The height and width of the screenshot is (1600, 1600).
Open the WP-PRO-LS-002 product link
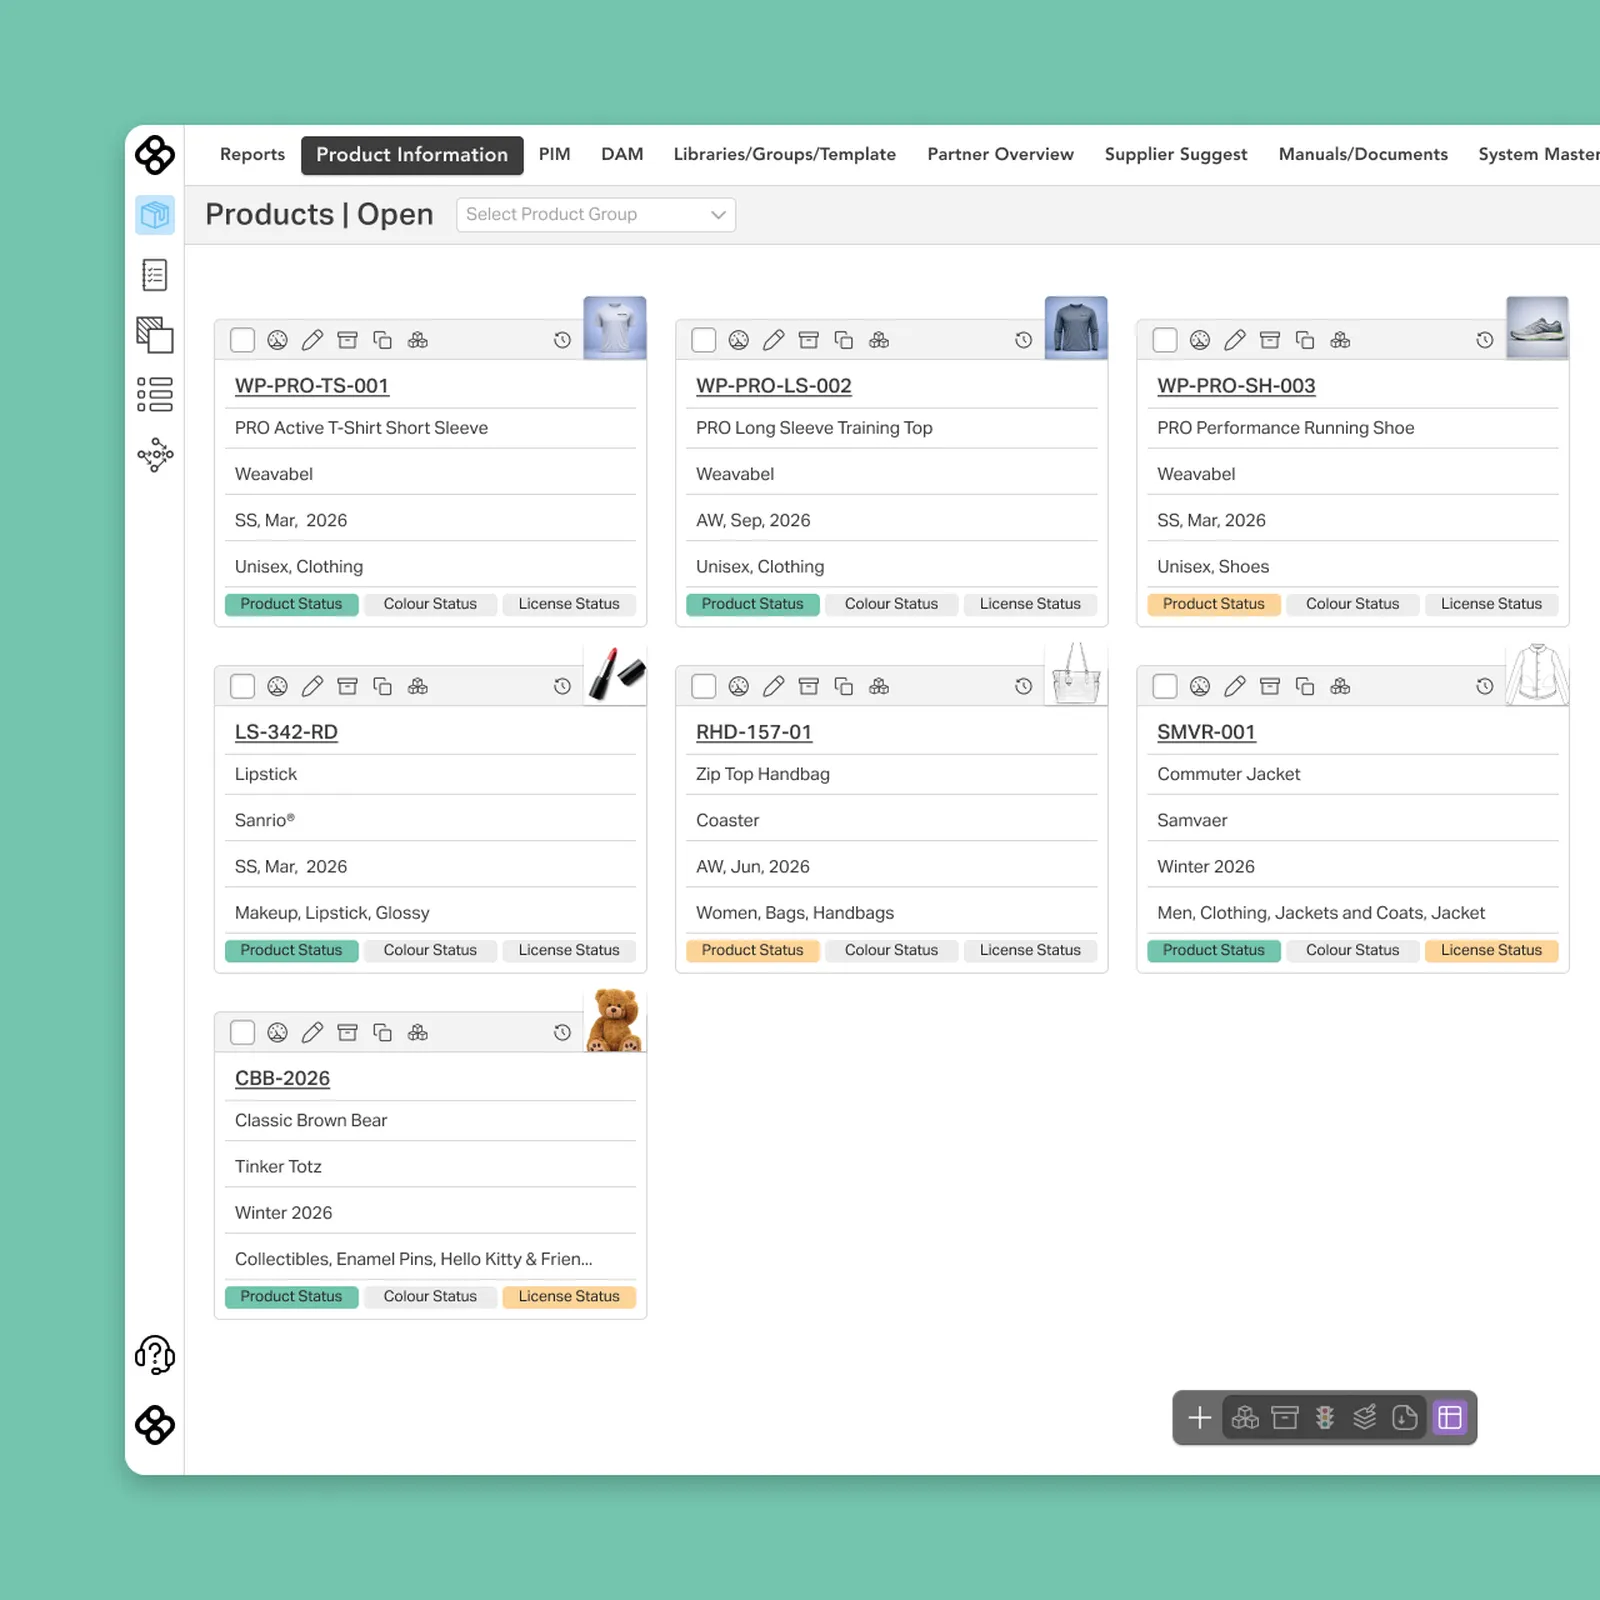pyautogui.click(x=774, y=386)
